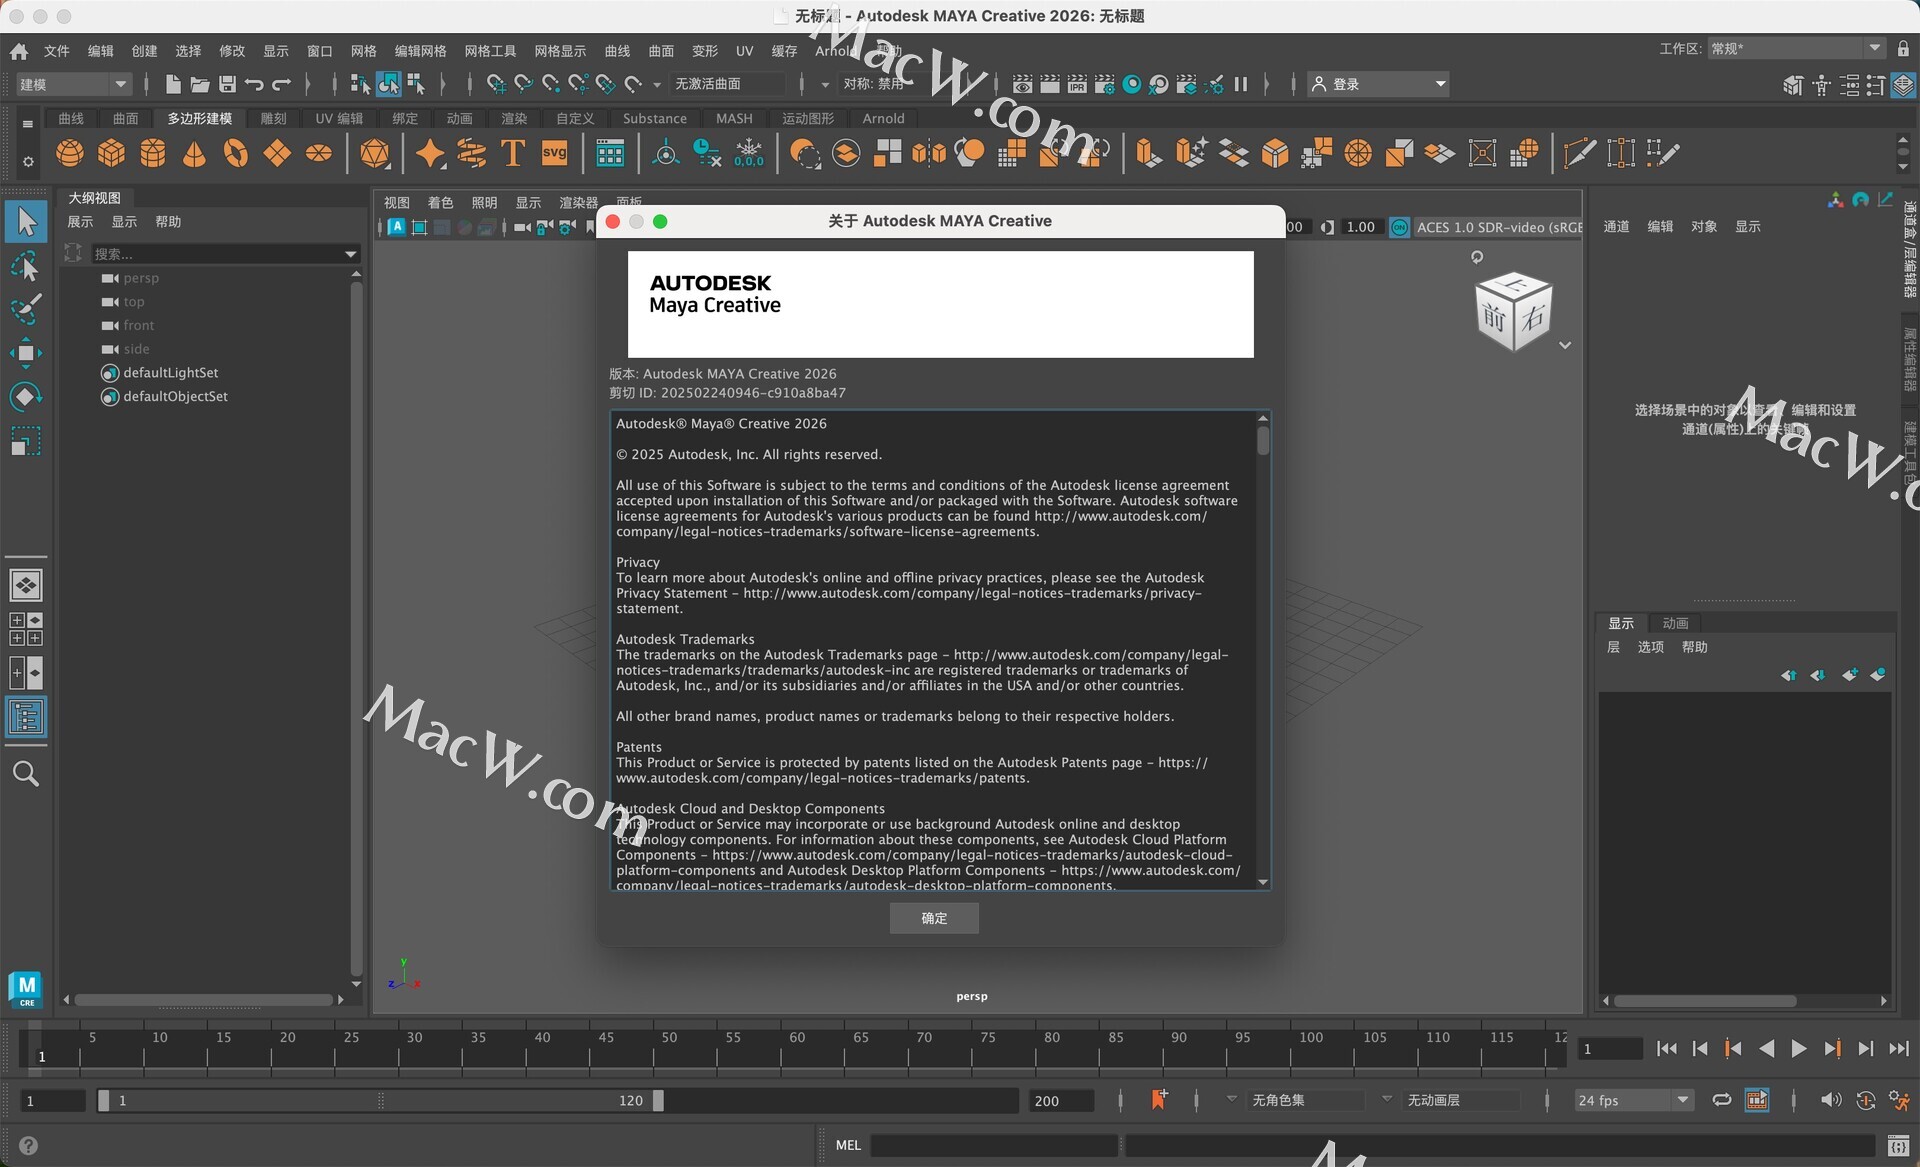The height and width of the screenshot is (1167, 1920).
Task: Create a polygon cube from the shelf
Action: coord(111,153)
